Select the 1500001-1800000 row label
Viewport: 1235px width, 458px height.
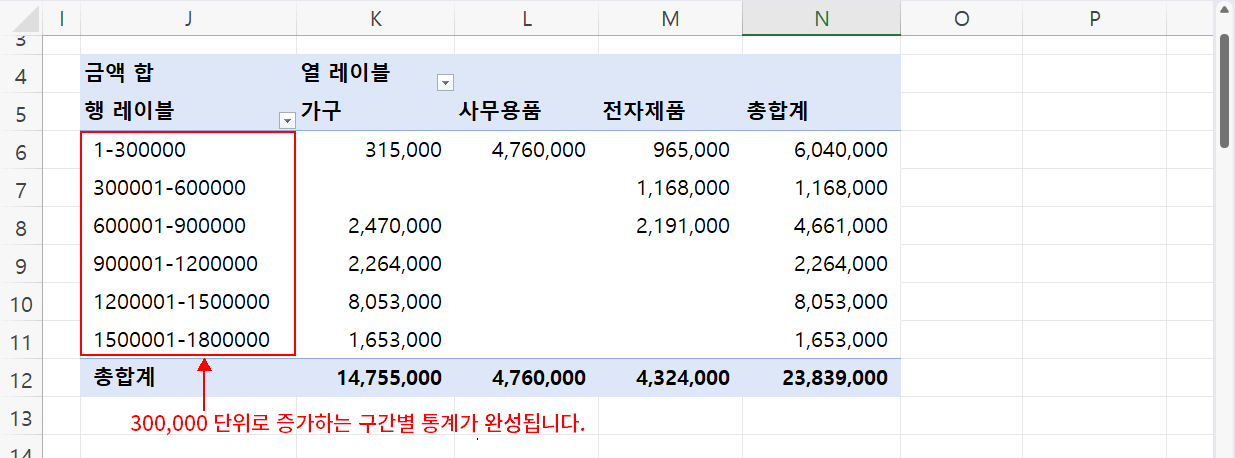click(x=189, y=339)
